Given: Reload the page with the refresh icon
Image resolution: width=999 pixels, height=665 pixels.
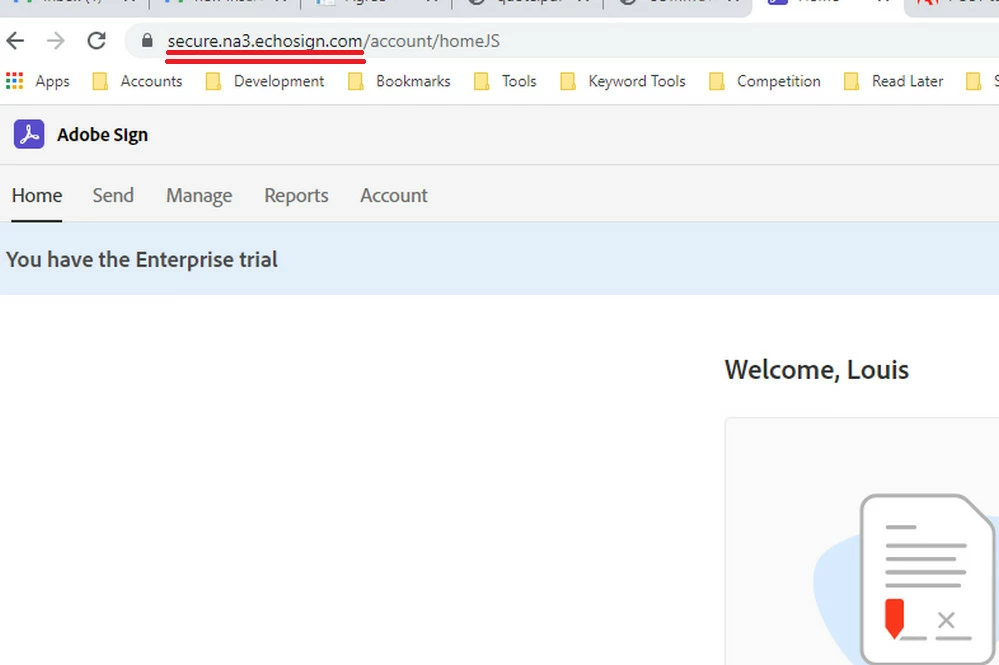Looking at the screenshot, I should (97, 41).
